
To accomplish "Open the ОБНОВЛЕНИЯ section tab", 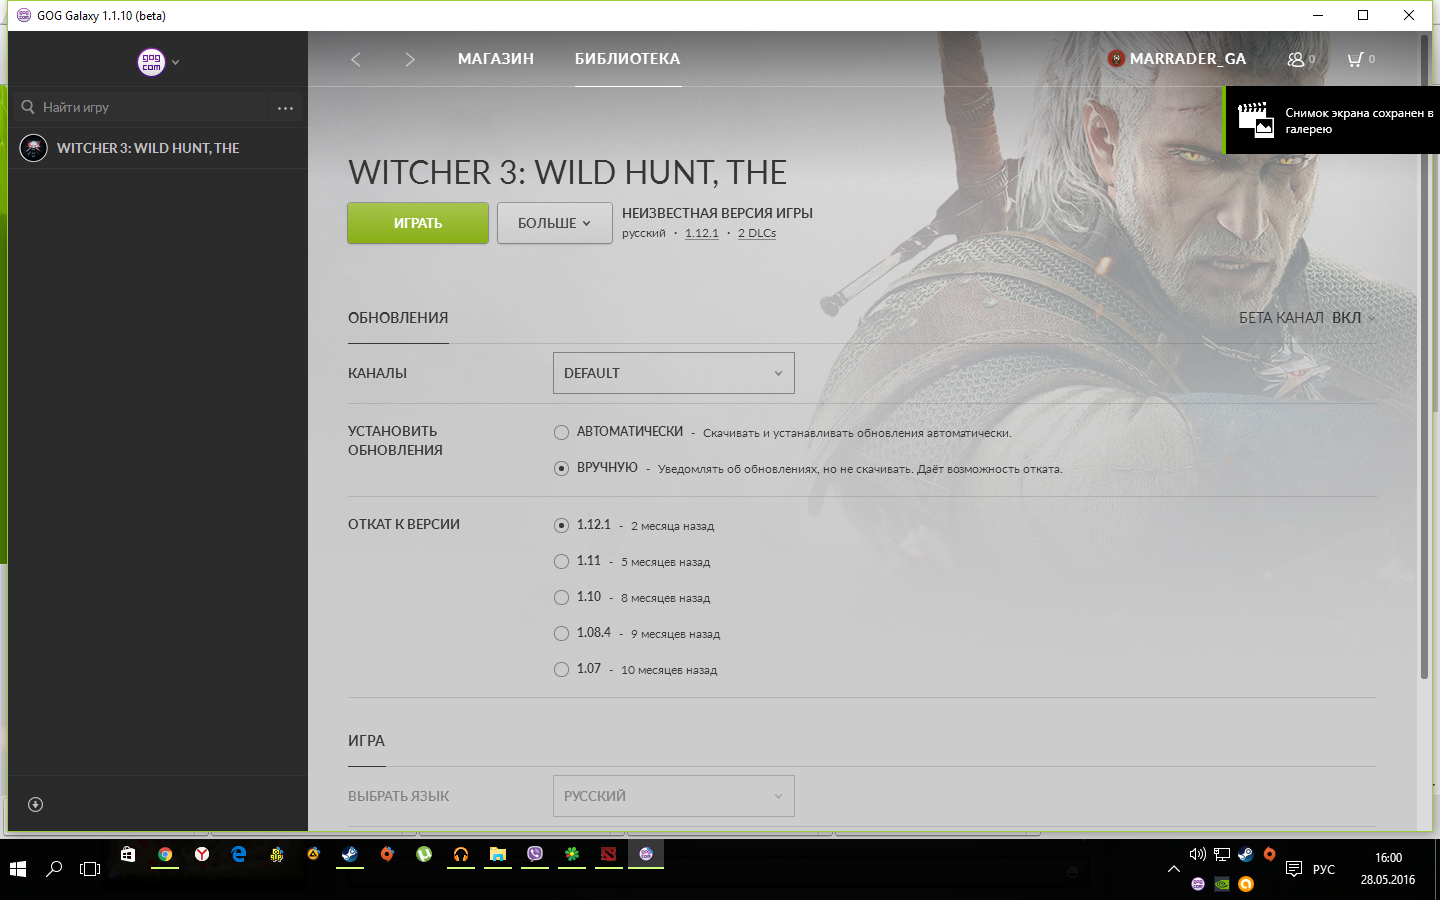I will 398,318.
